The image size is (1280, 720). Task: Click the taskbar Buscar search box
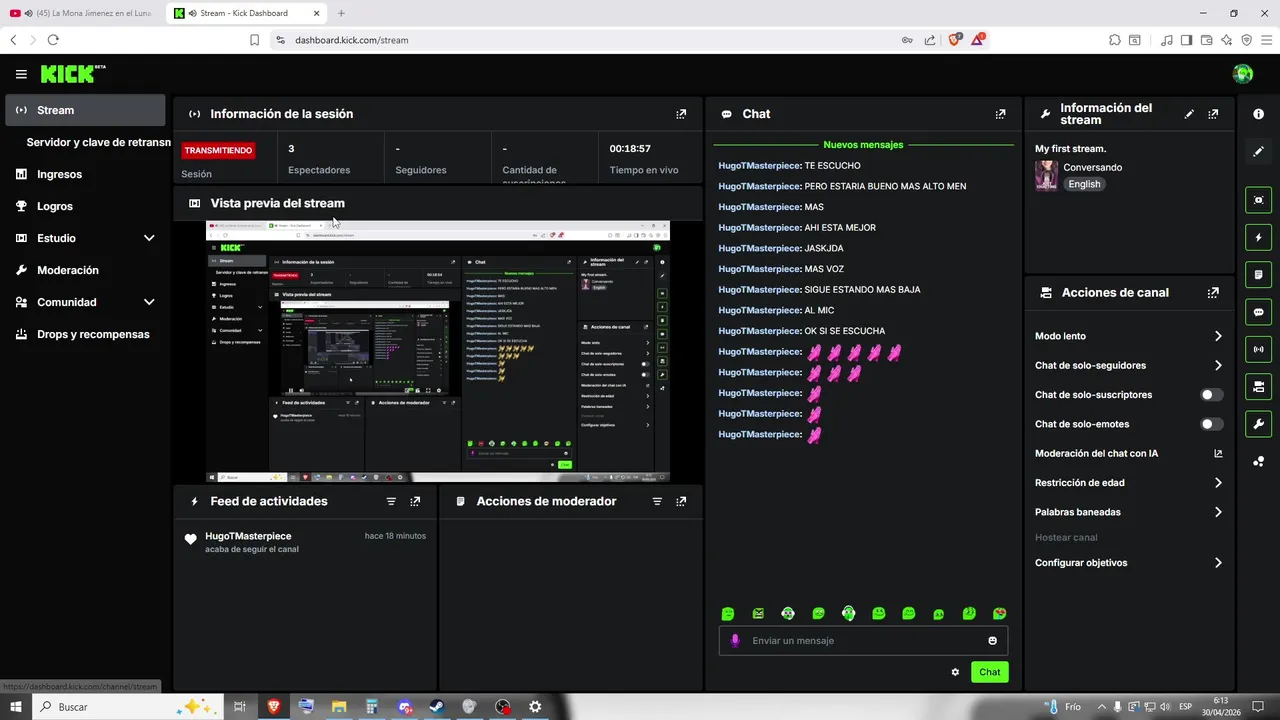pos(128,707)
